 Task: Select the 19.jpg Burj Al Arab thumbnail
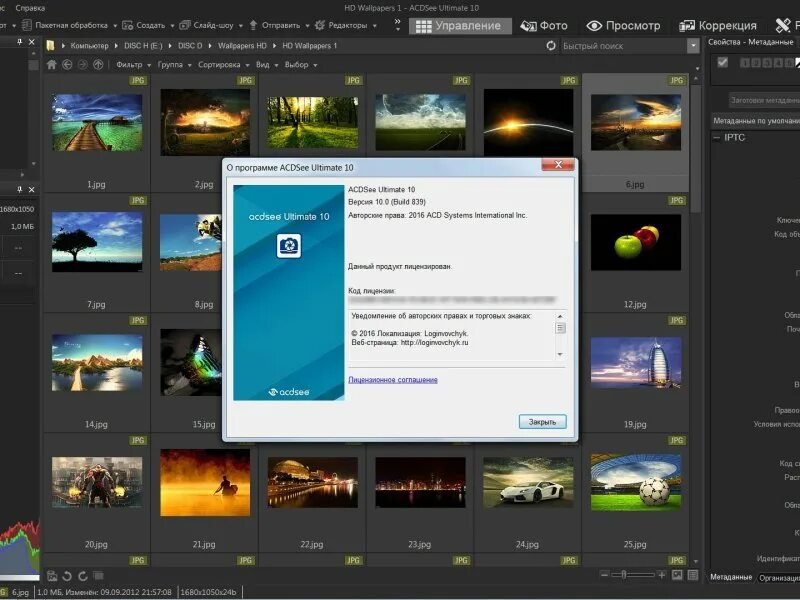636,362
